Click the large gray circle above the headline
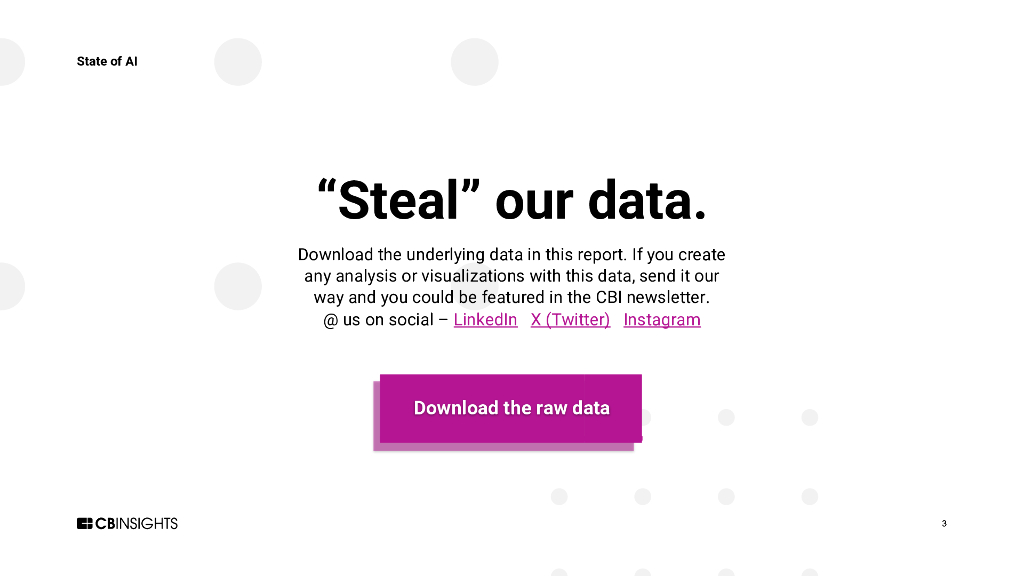The width and height of the screenshot is (1024, 576). coord(474,62)
